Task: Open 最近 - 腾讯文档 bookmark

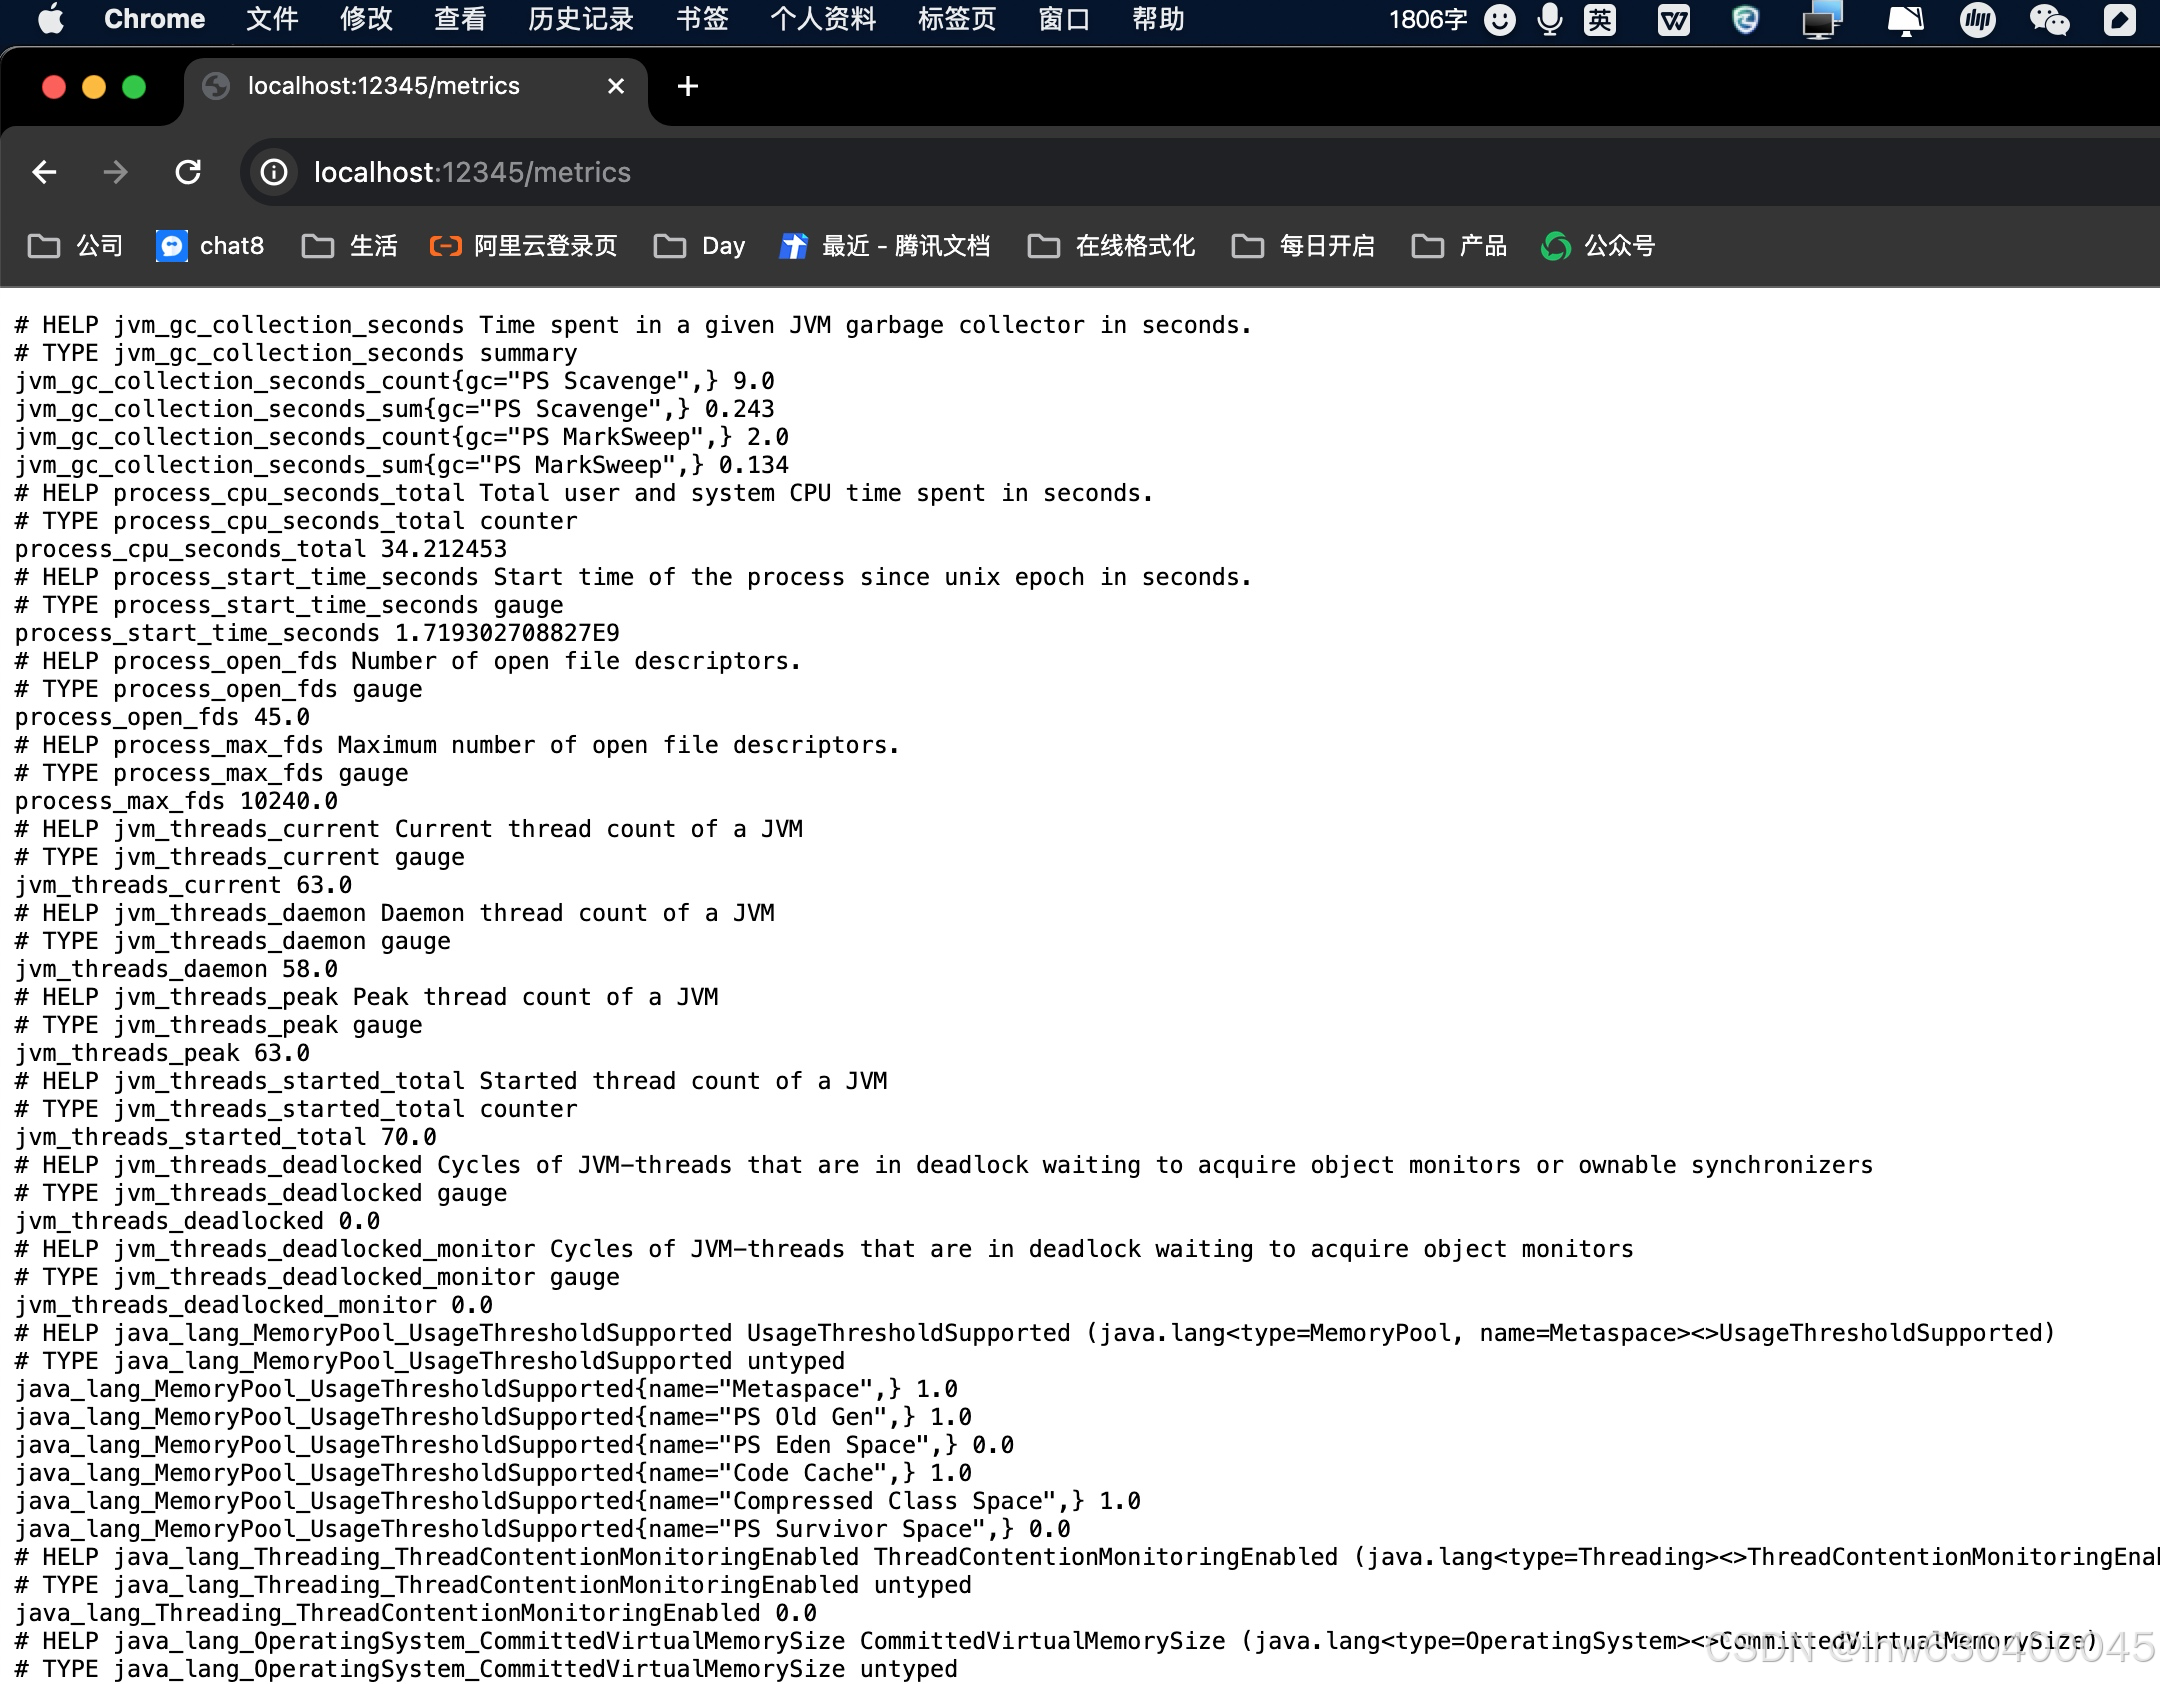Action: coord(885,246)
